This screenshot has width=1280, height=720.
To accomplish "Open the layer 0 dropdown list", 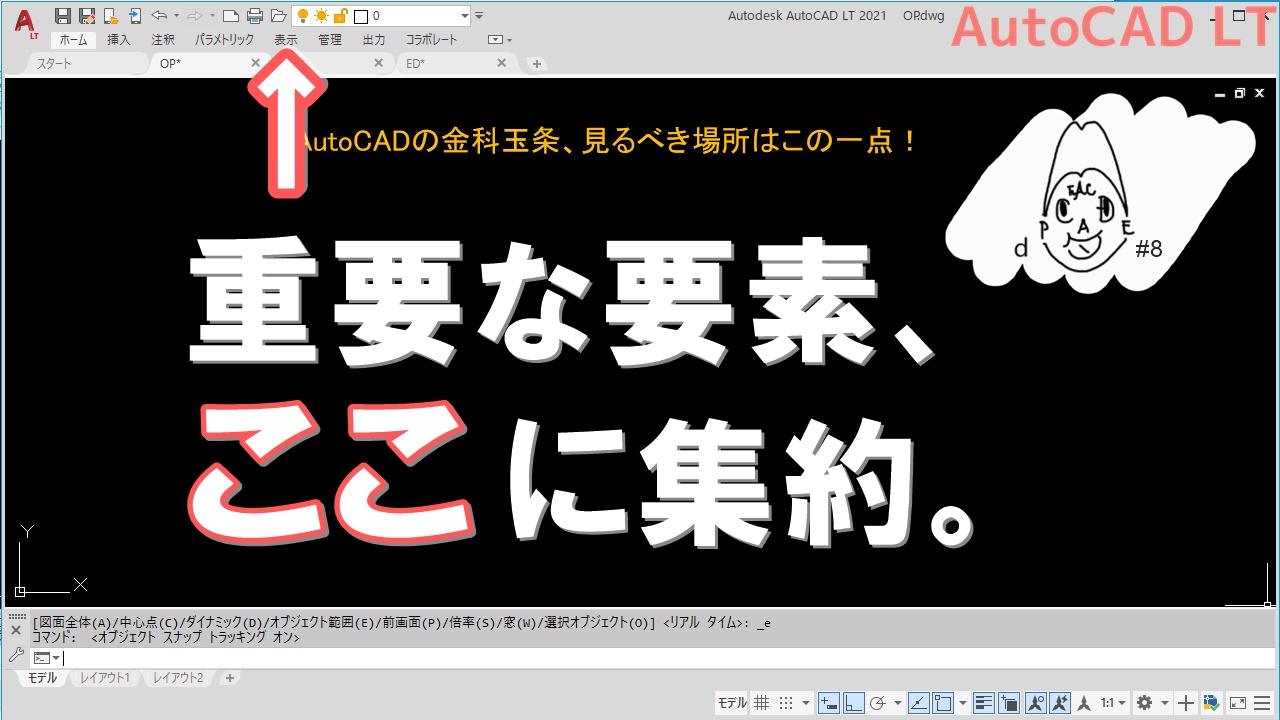I will click(464, 15).
